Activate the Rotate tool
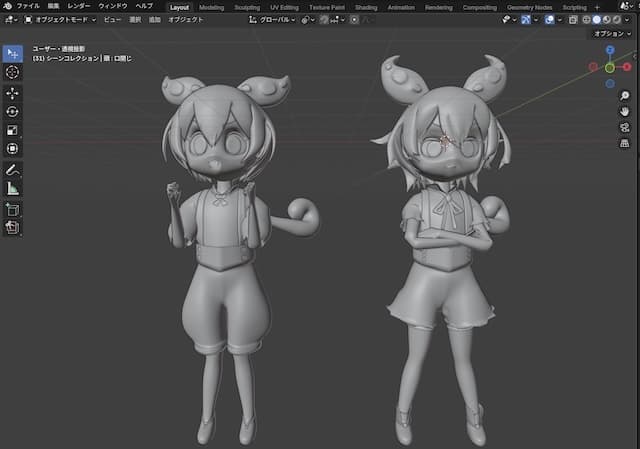Screen dimensions: 640x449 click(12, 111)
